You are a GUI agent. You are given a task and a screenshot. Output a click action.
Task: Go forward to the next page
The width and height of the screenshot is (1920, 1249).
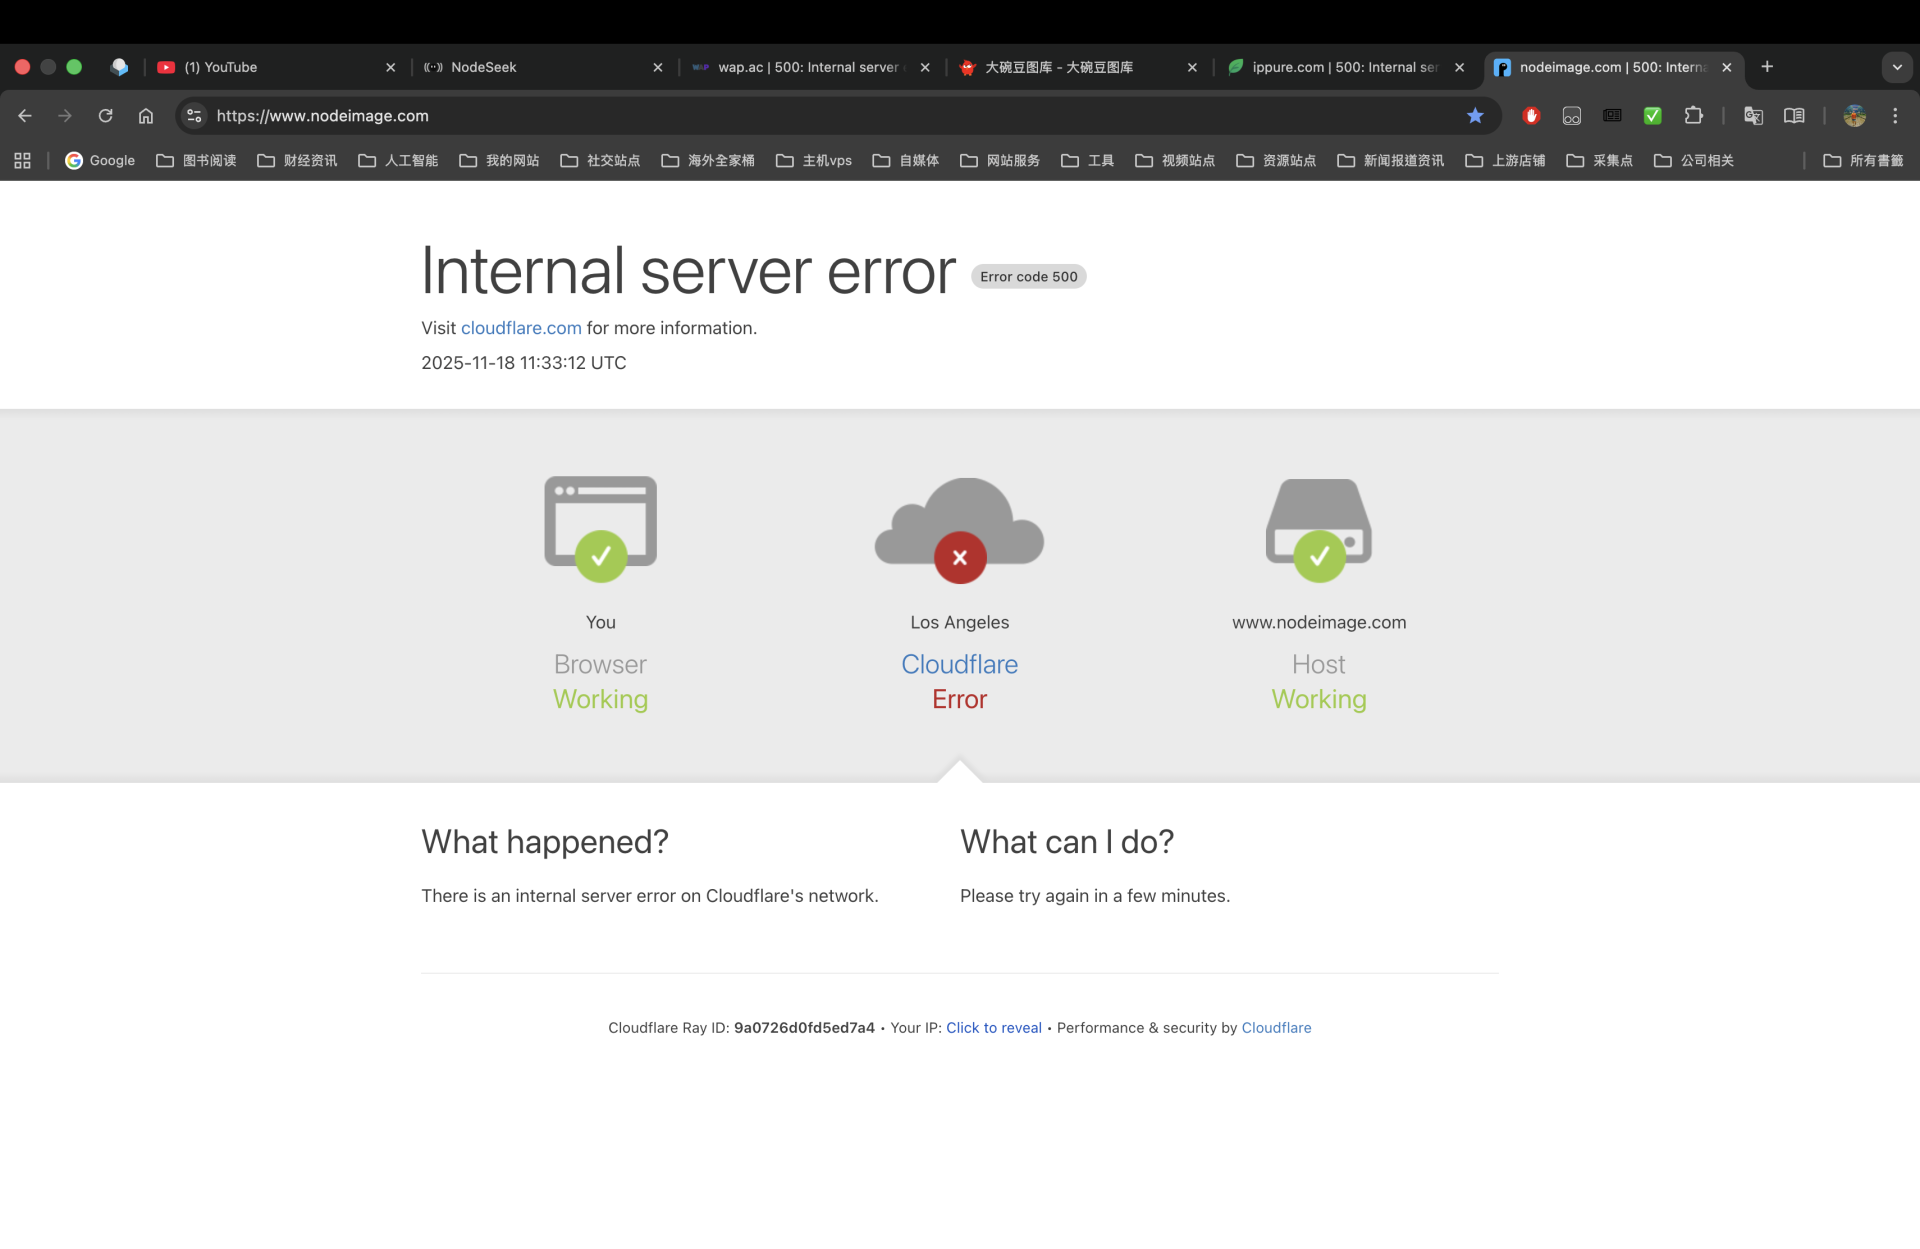pyautogui.click(x=65, y=116)
